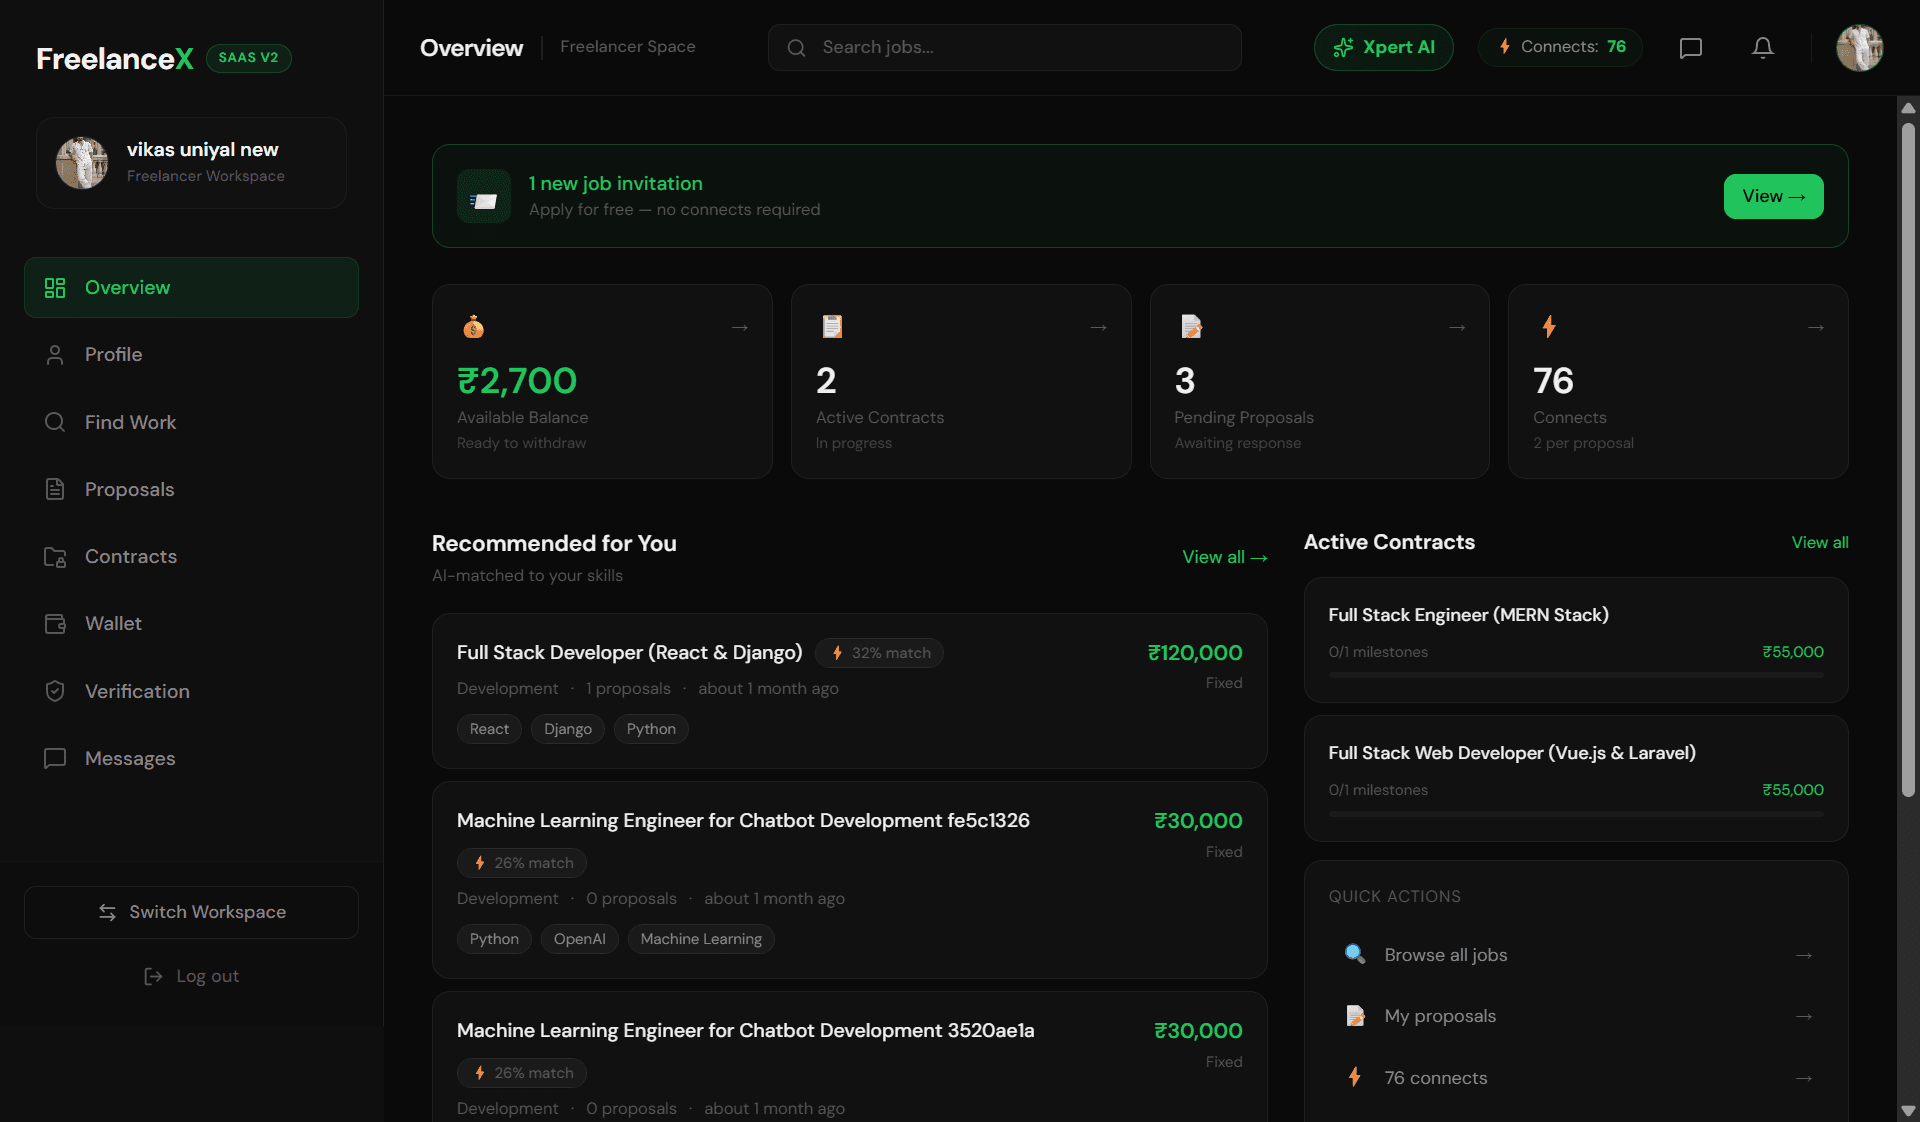Open arrow on Active Contracts stat card

pos(1099,328)
